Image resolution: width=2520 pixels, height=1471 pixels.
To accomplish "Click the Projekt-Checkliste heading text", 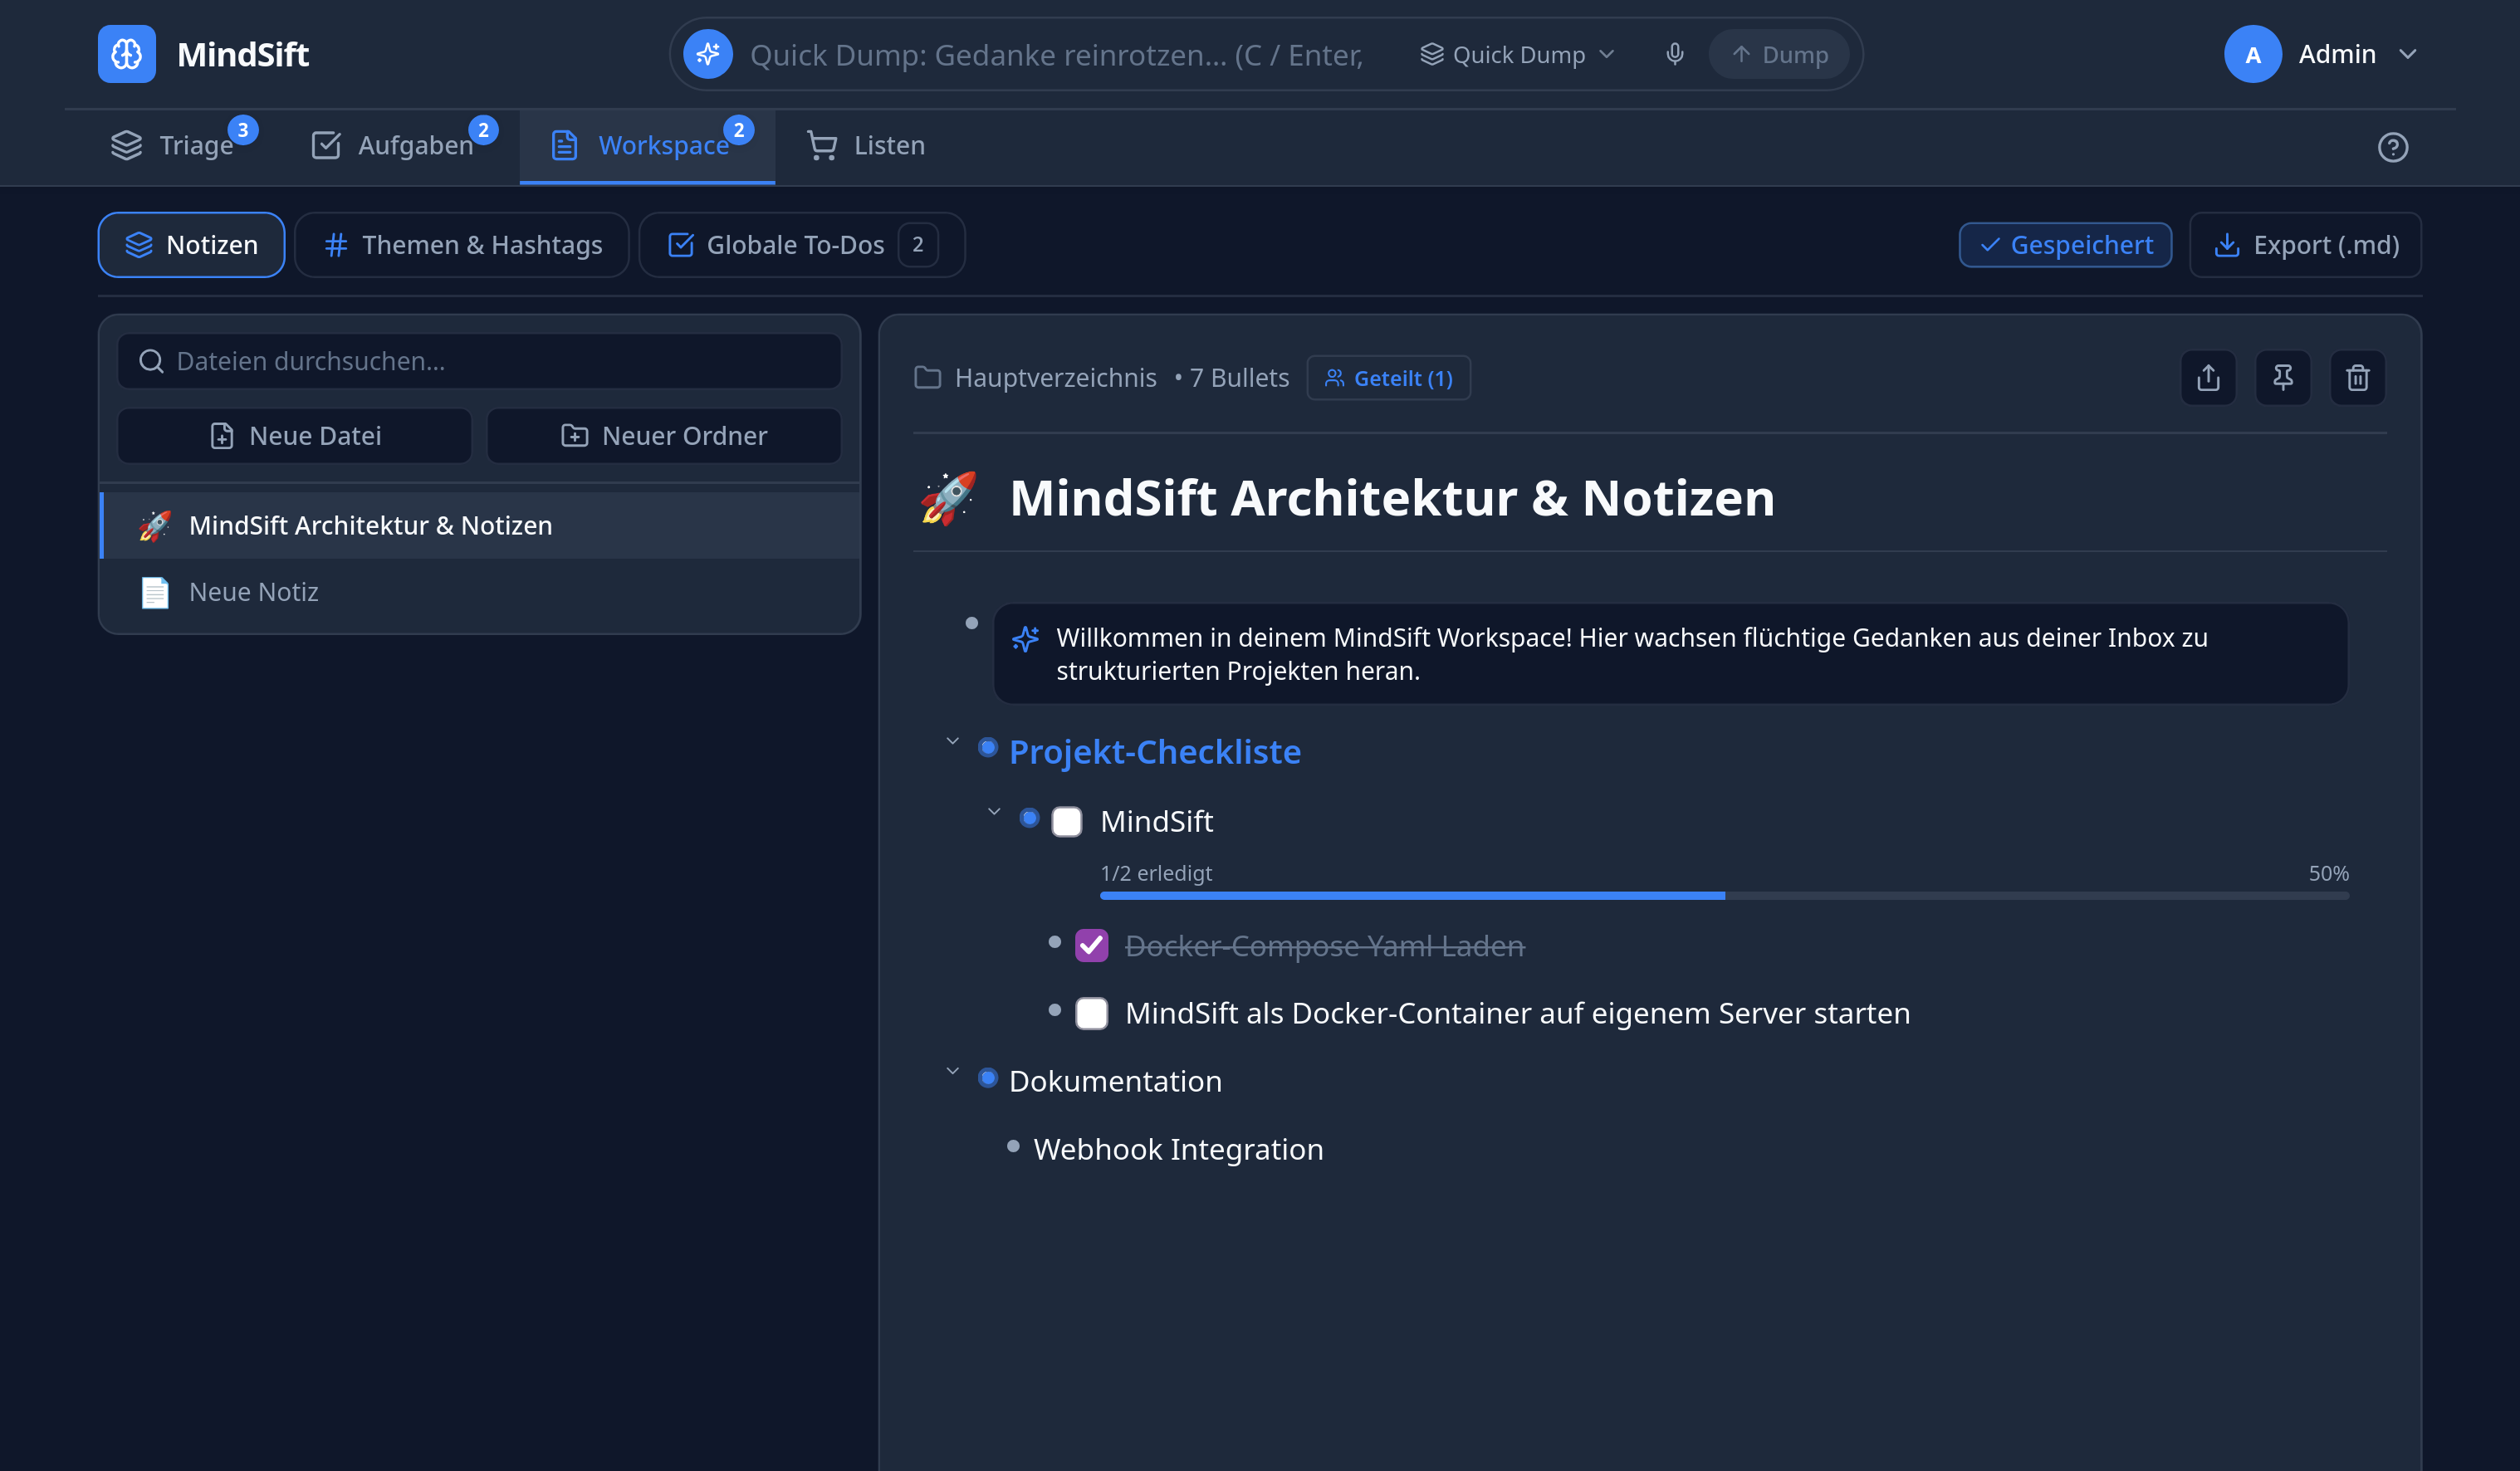I will tap(1155, 751).
